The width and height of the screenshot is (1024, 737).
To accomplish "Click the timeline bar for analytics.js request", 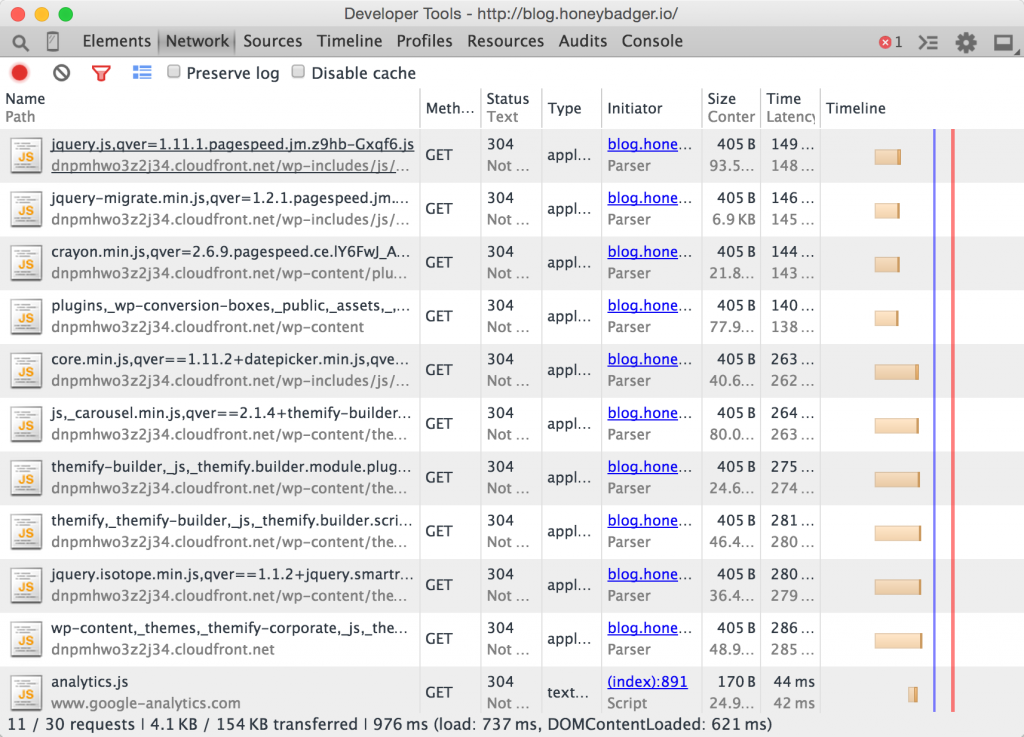I will pyautogui.click(x=913, y=692).
